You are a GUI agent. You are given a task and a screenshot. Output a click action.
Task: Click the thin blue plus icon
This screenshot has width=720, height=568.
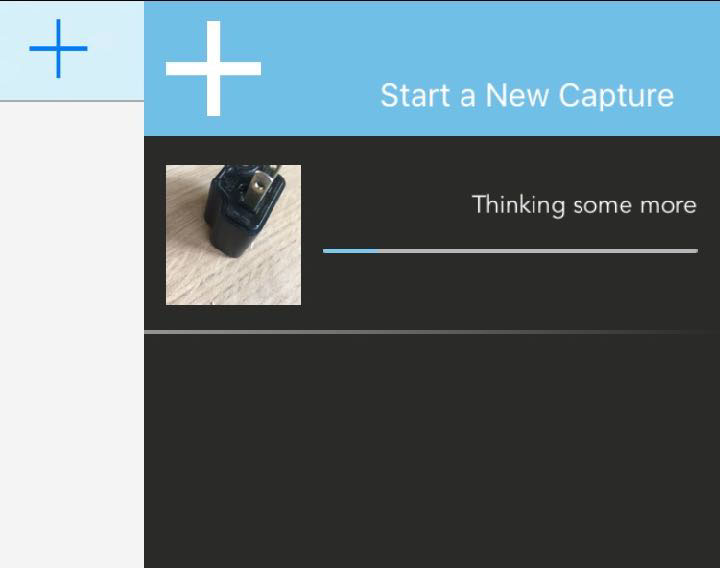click(58, 48)
